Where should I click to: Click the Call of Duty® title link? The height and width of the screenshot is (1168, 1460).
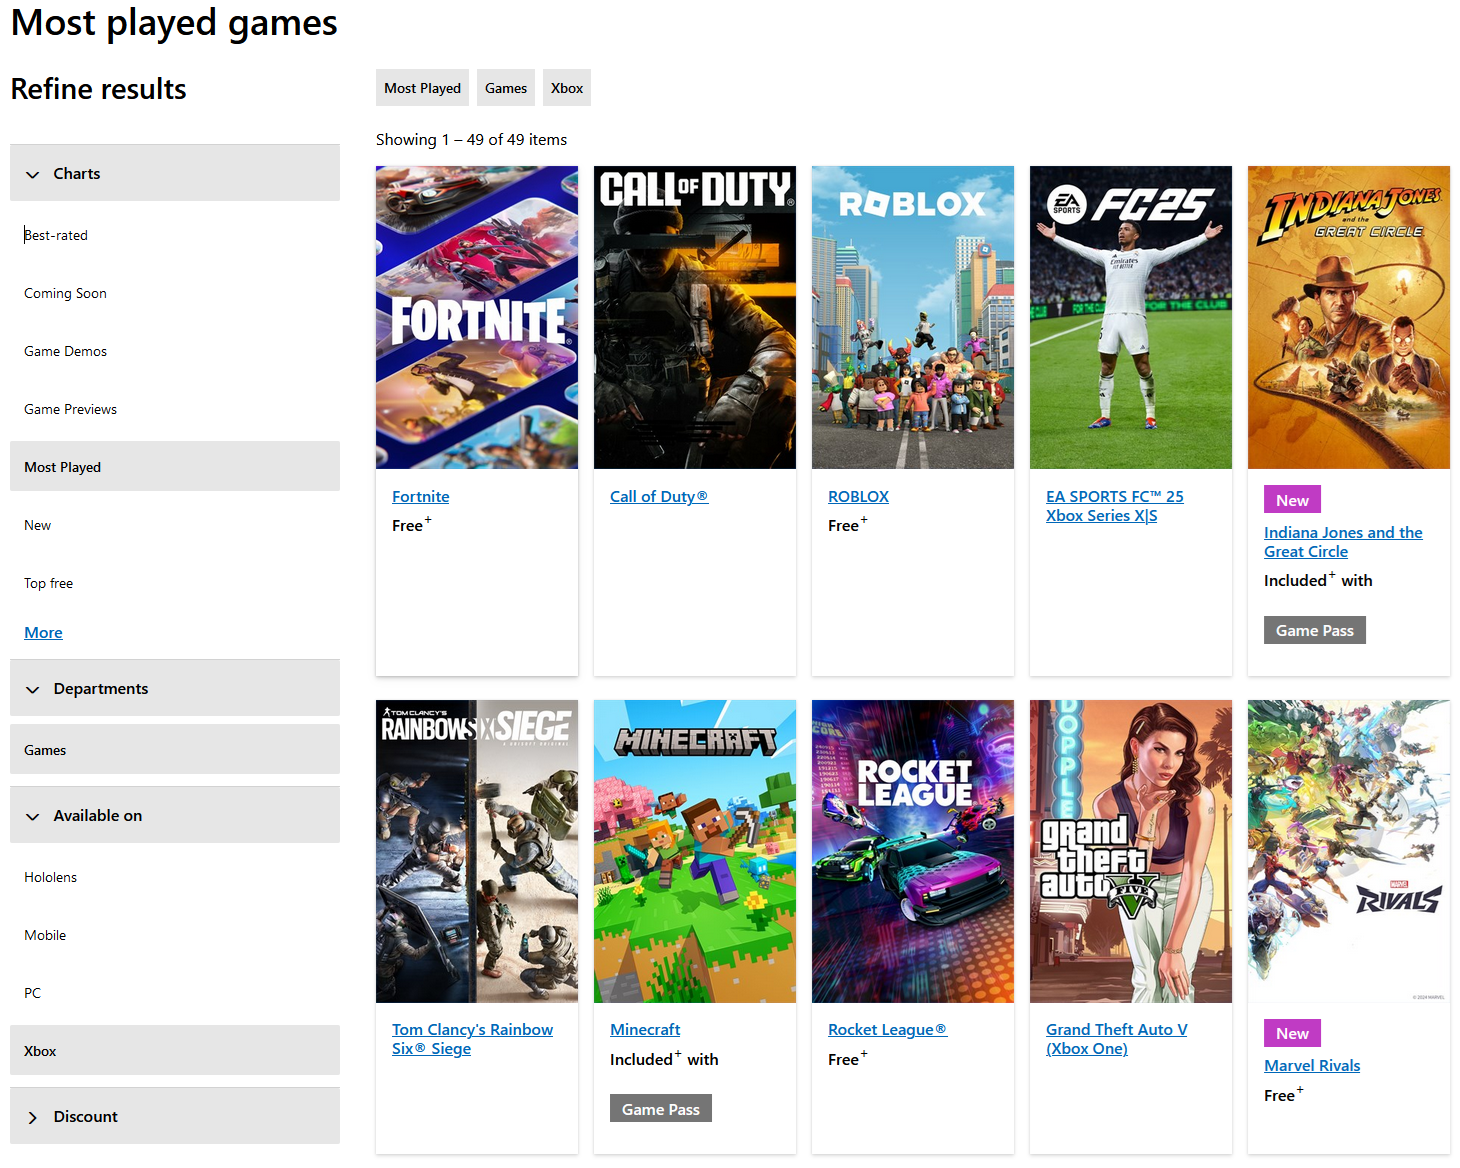[x=659, y=496]
